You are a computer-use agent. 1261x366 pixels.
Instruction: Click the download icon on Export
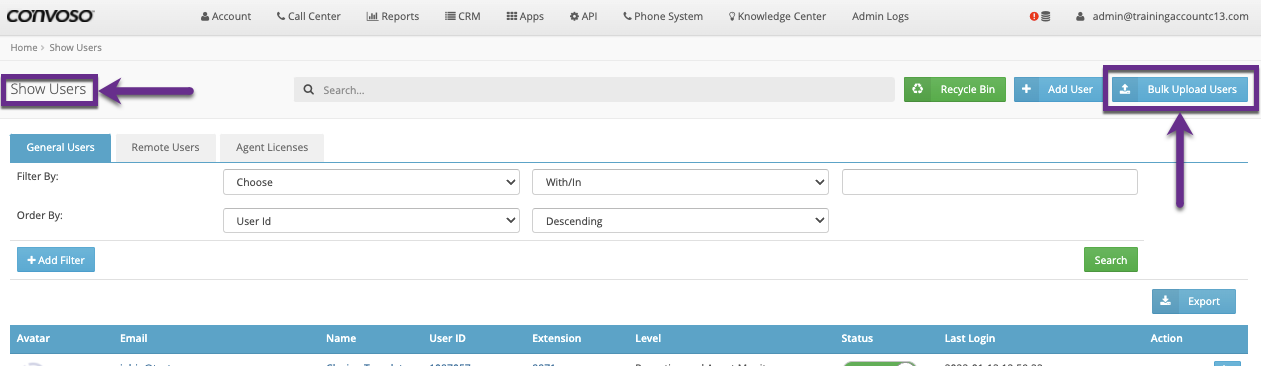pos(1165,301)
